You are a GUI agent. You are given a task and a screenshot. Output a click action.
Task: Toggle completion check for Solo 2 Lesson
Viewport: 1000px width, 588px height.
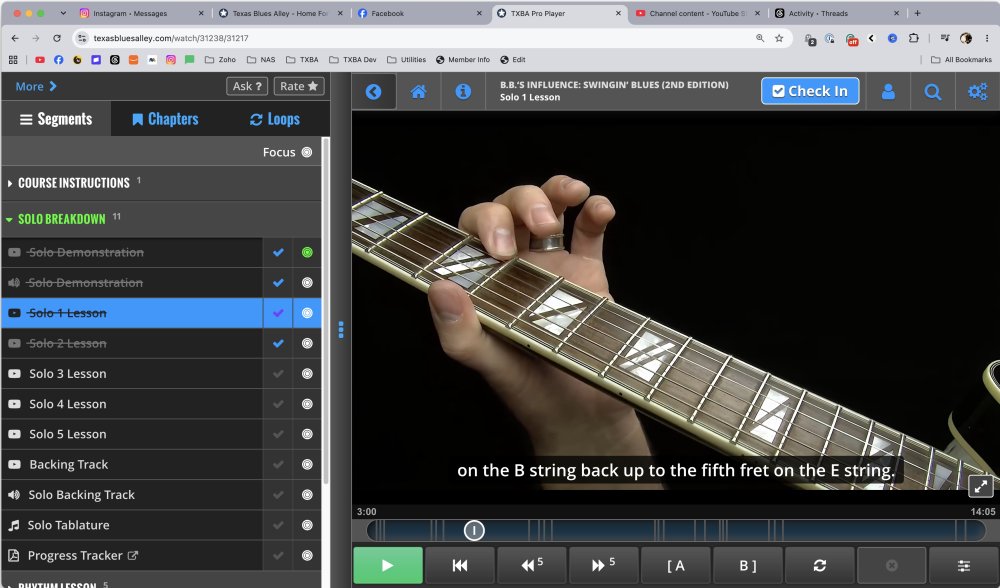[278, 344]
